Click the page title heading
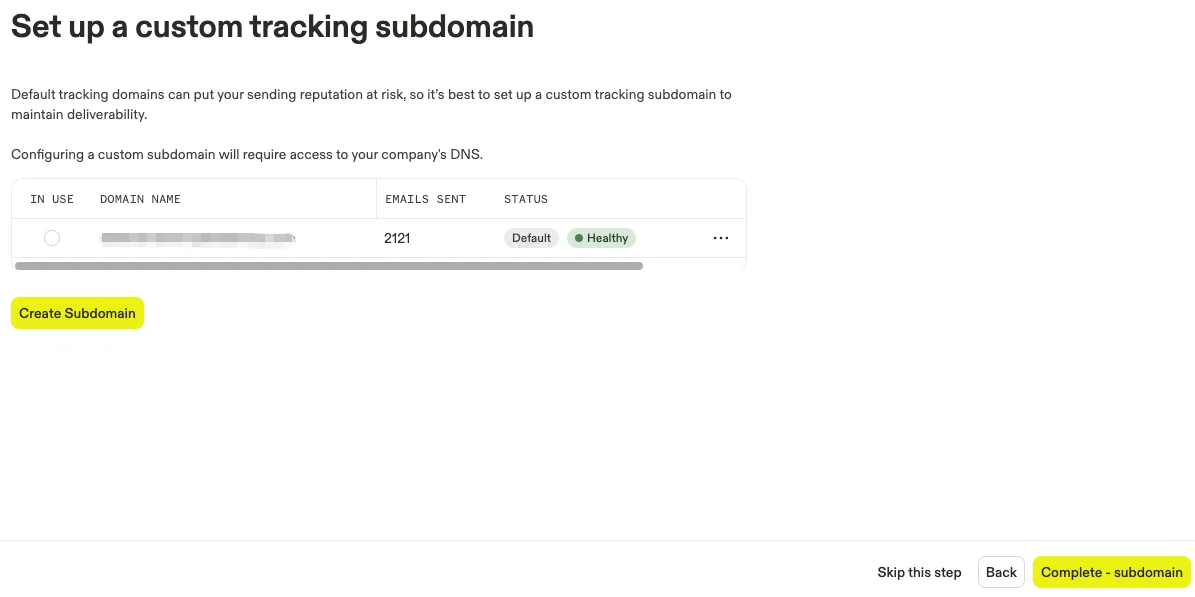 272,27
